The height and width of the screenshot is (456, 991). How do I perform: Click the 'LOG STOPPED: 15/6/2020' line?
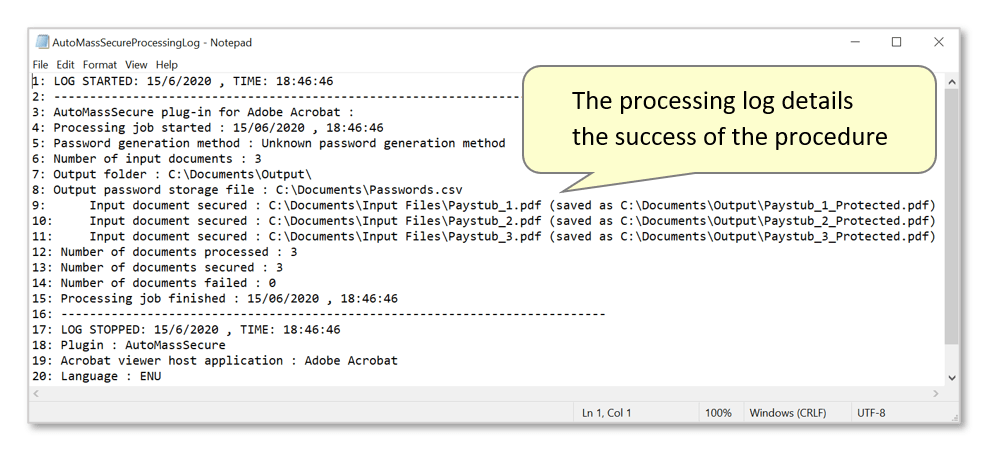pos(186,329)
